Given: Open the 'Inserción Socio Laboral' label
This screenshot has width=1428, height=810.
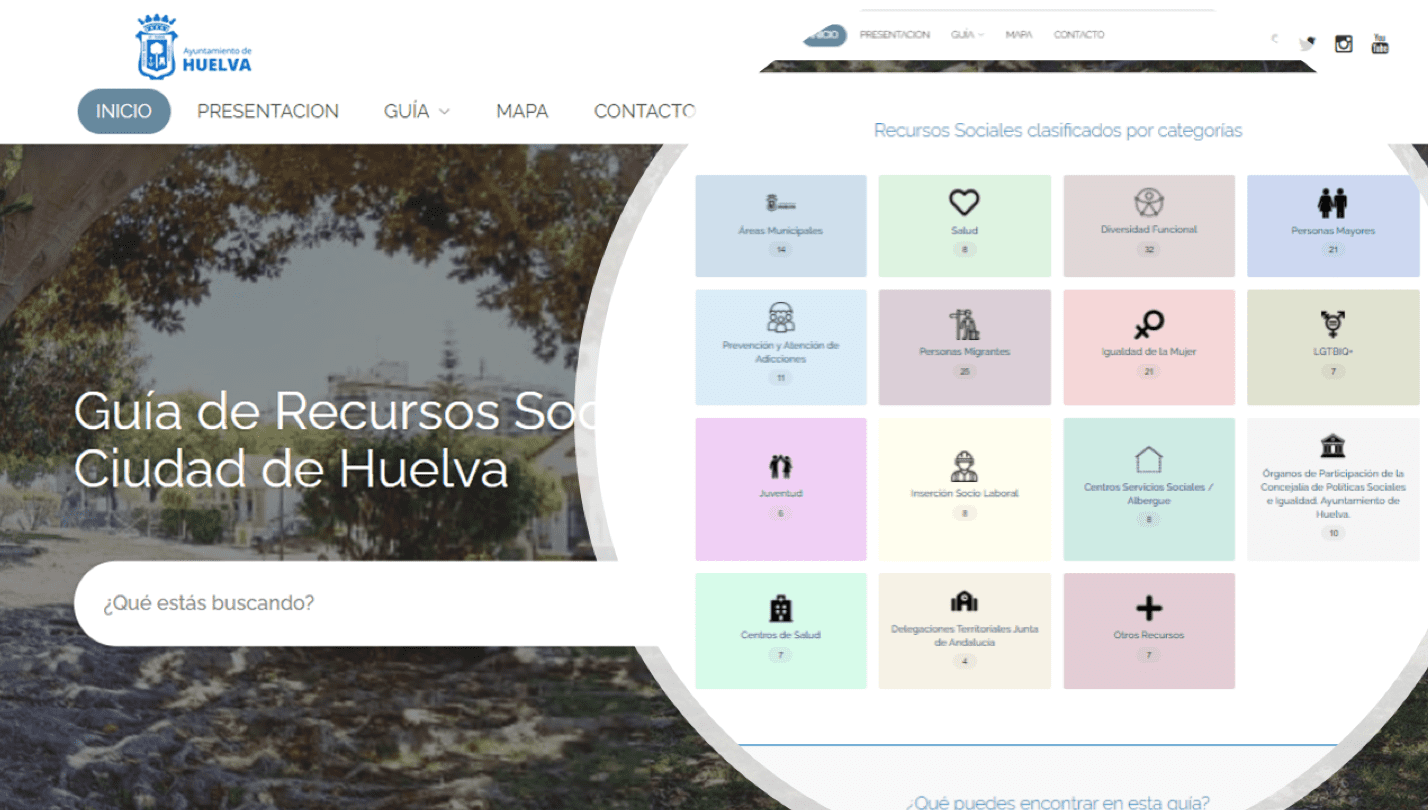Looking at the screenshot, I should (964, 494).
